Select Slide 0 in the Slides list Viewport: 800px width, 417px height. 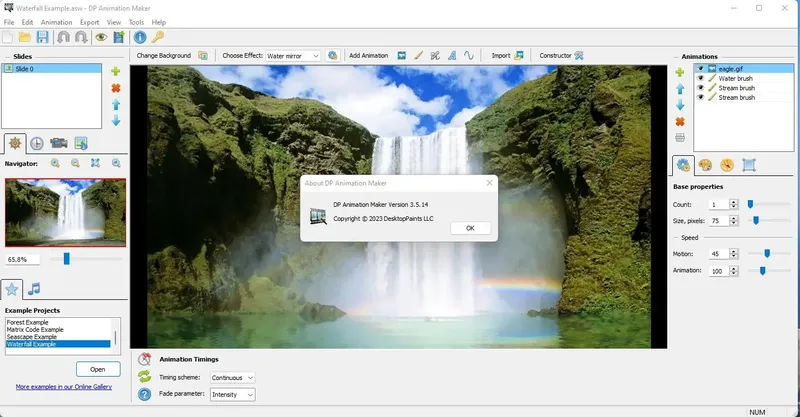[52, 68]
